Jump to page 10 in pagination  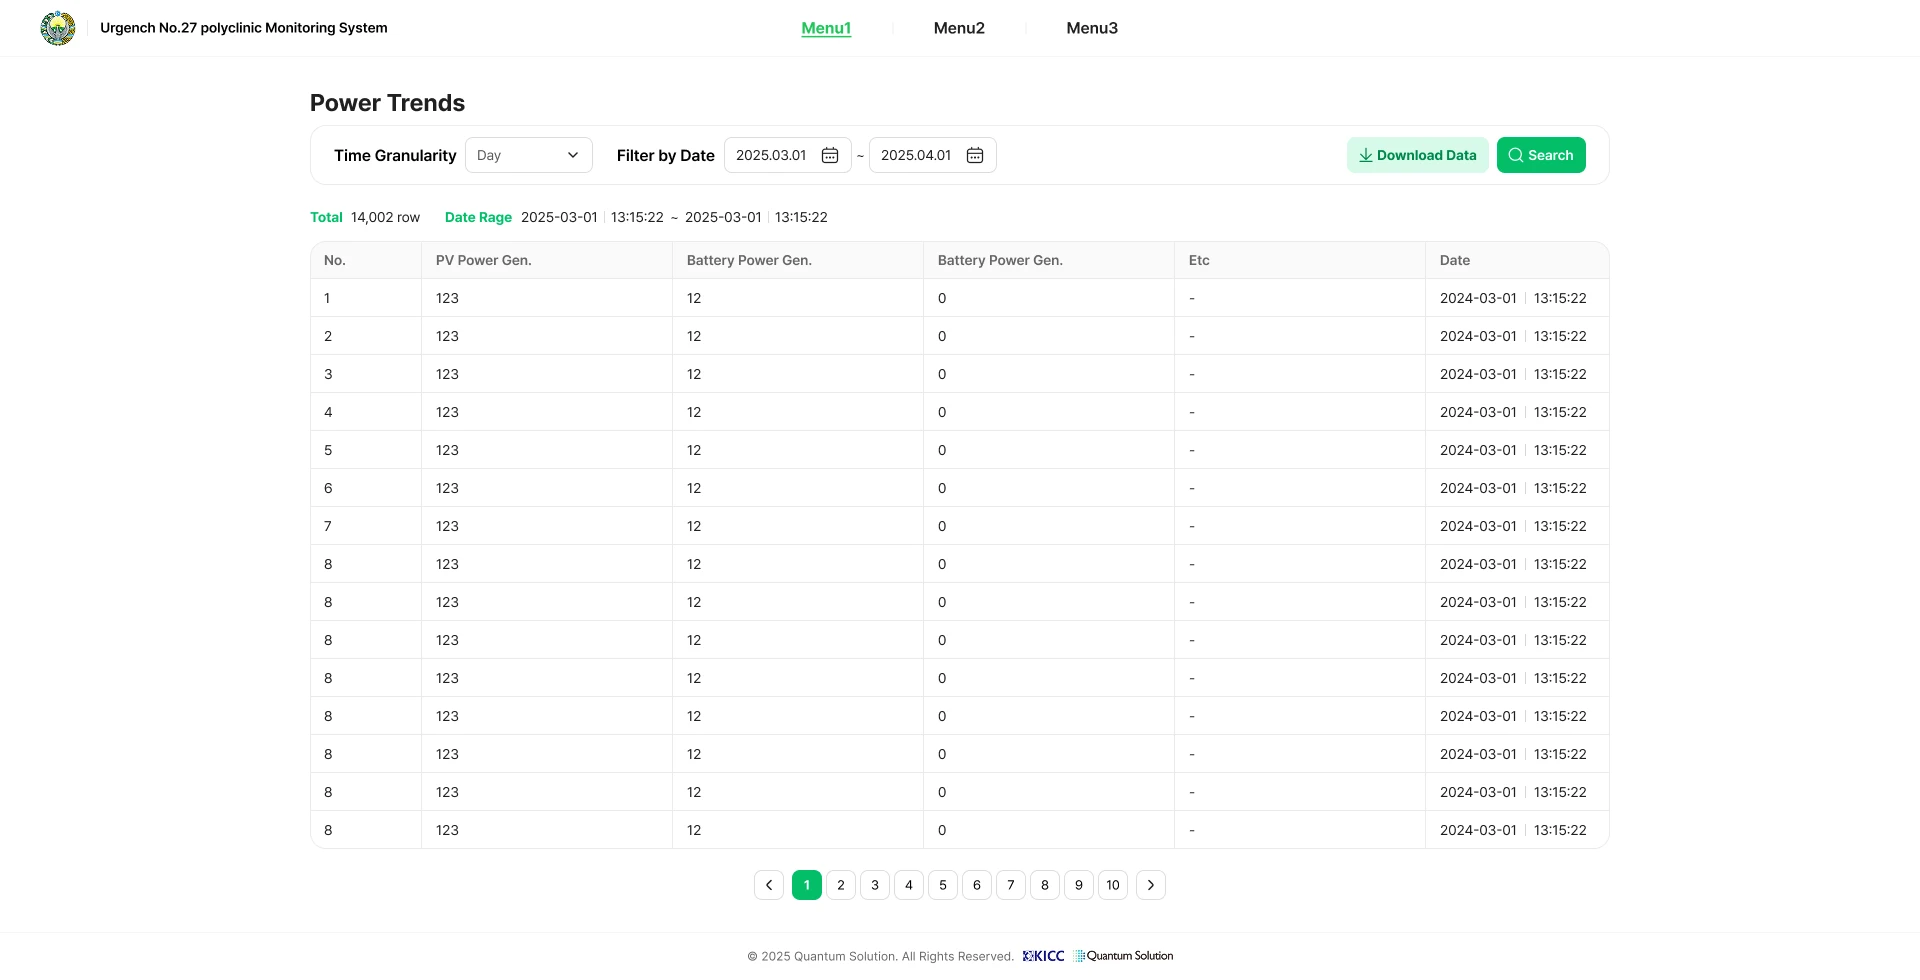(x=1113, y=885)
